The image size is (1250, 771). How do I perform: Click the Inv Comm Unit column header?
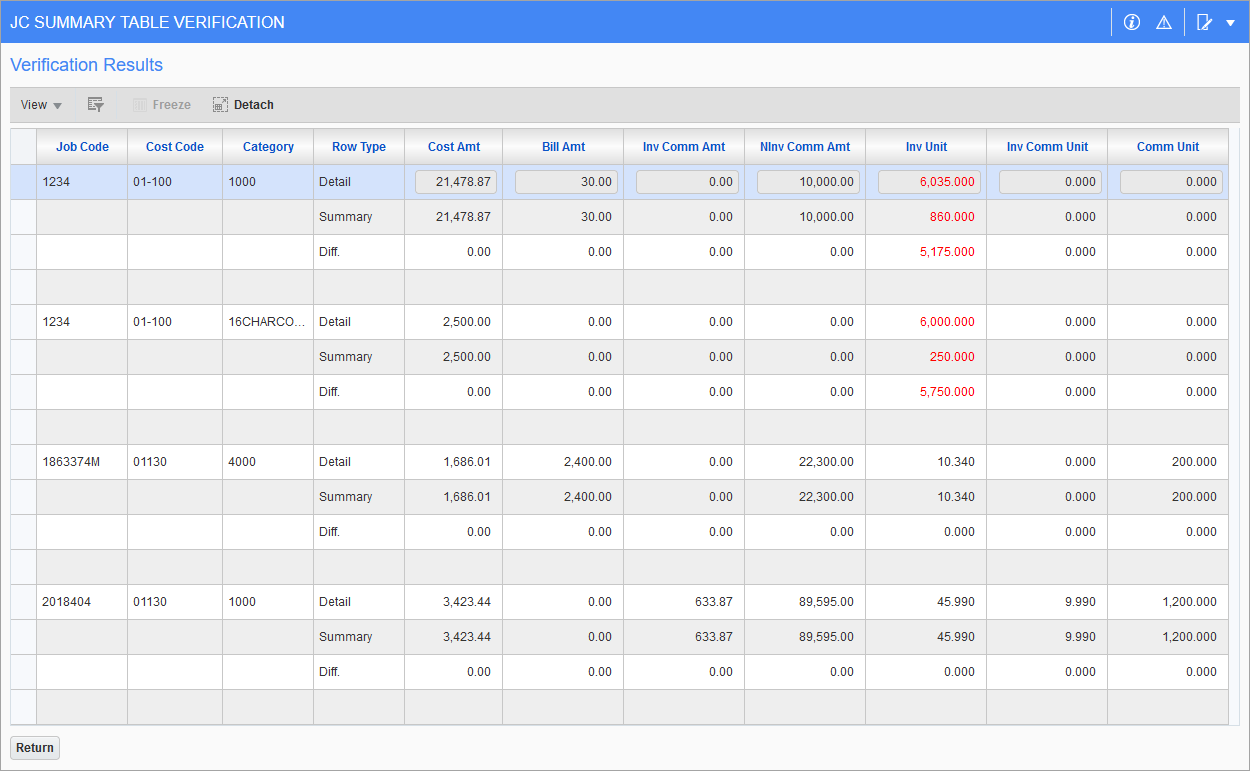1047,146
